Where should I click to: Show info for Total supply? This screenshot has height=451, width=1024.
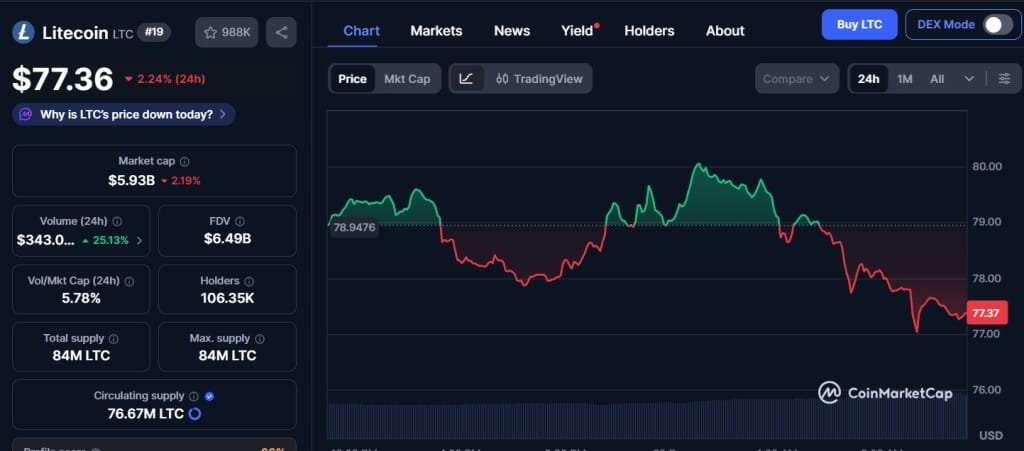(x=114, y=339)
